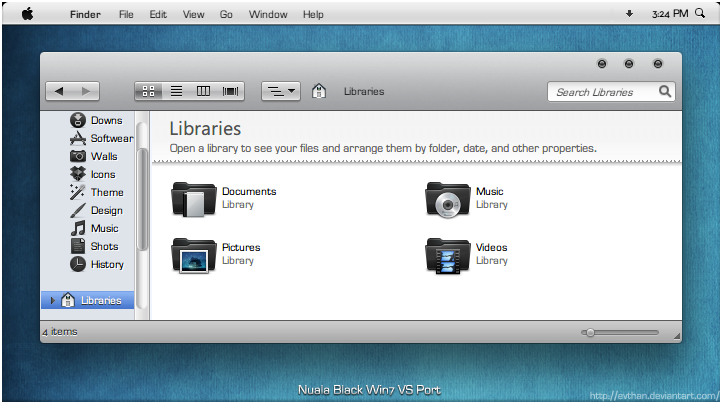Click the Search Libraries field
Screen dimensions: 722x404
pyautogui.click(x=605, y=92)
